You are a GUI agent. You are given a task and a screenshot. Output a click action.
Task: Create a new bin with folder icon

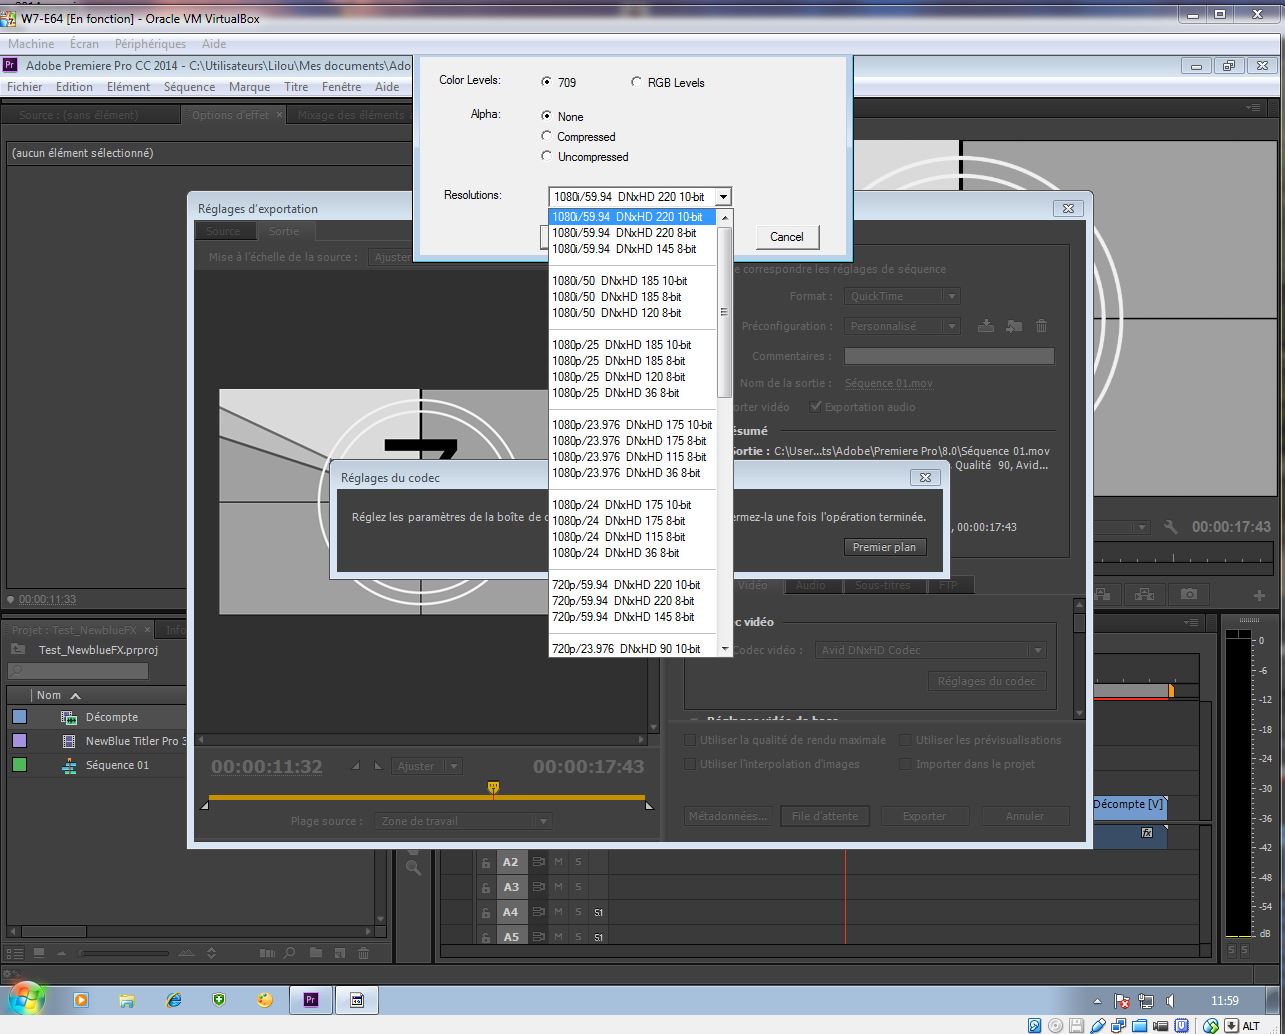tap(315, 954)
